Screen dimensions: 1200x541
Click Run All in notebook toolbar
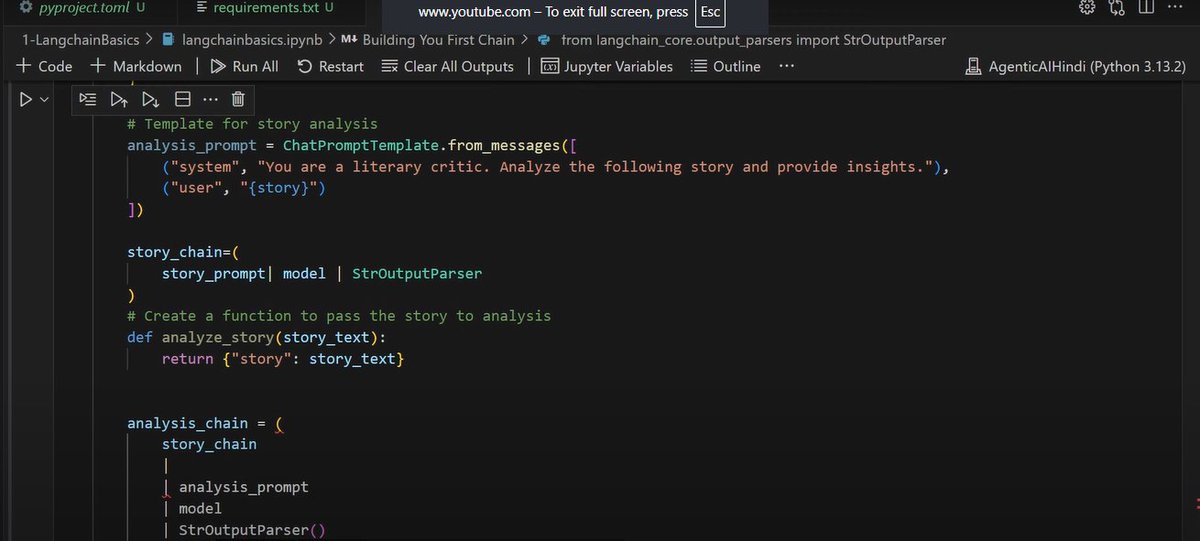pos(244,66)
